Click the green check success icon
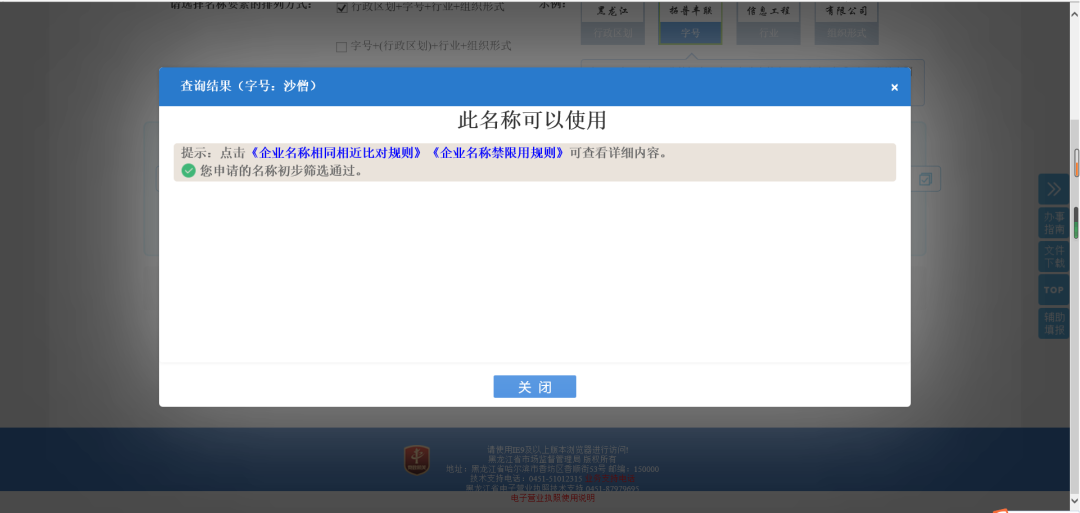This screenshot has width=1080, height=513. 189,171
